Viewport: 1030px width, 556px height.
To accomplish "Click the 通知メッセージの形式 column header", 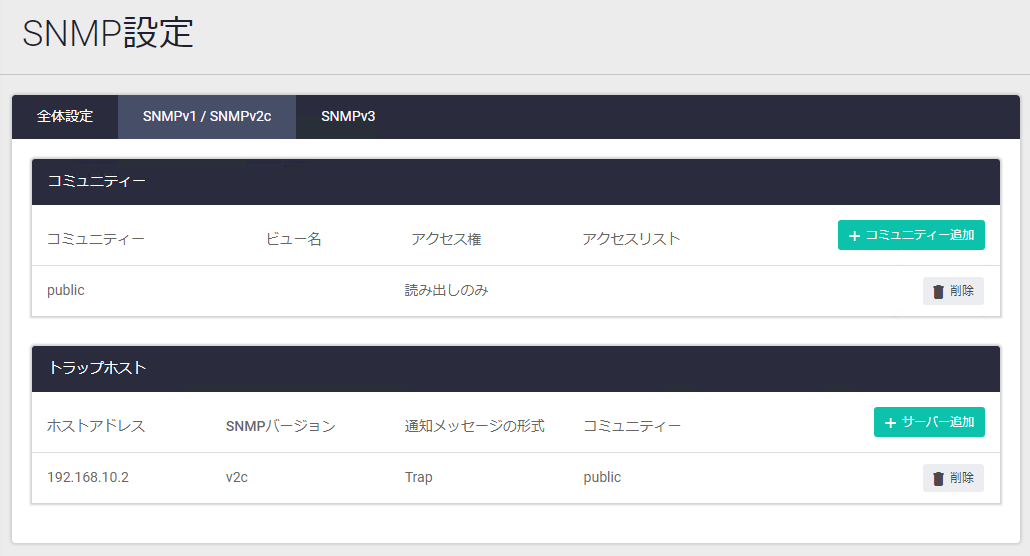I will 474,426.
